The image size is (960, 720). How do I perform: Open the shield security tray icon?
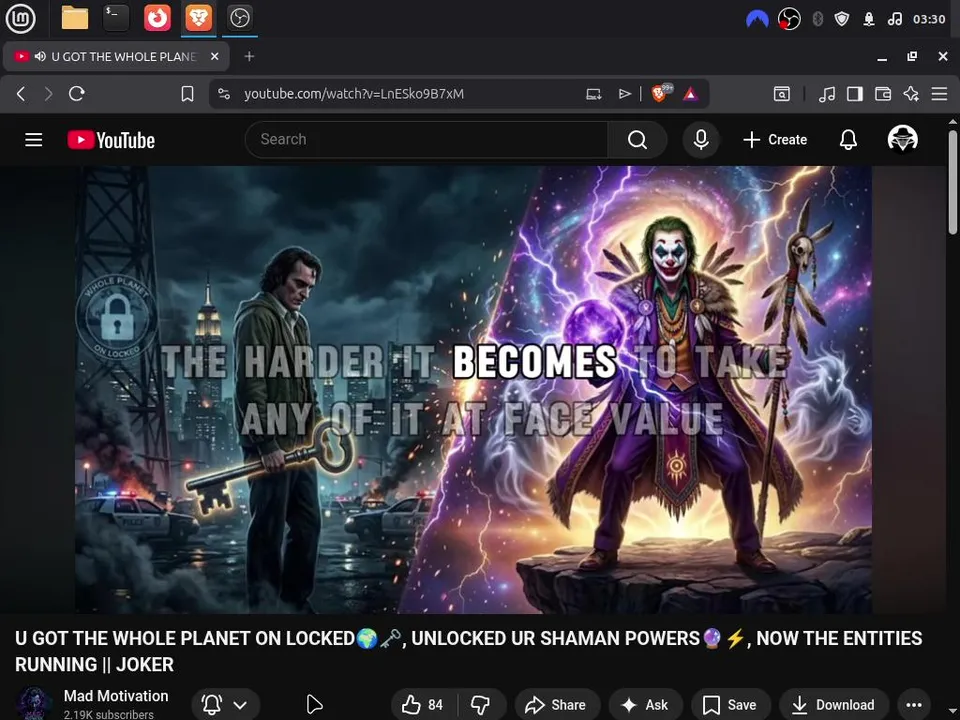(842, 19)
